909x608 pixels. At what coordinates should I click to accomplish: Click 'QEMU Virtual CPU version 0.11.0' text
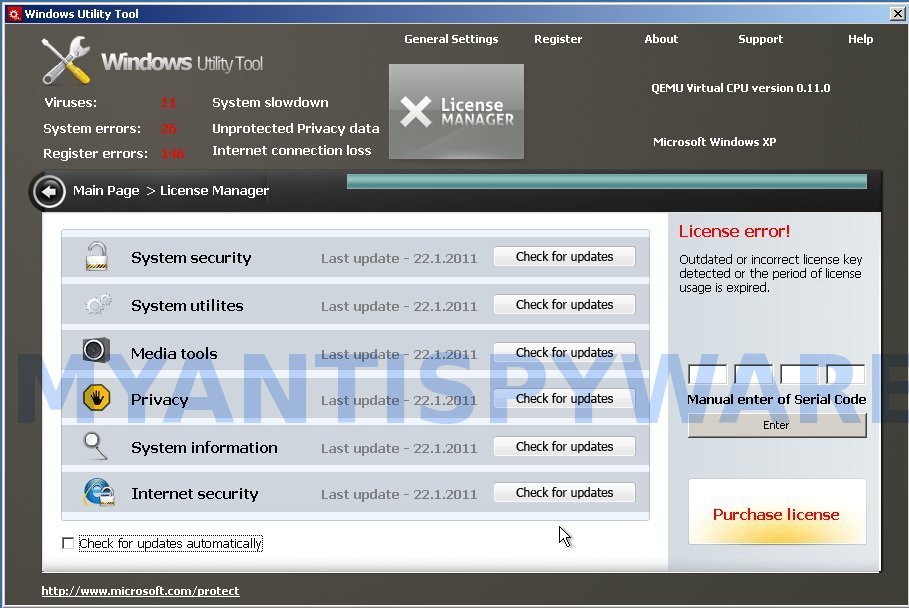tap(740, 88)
